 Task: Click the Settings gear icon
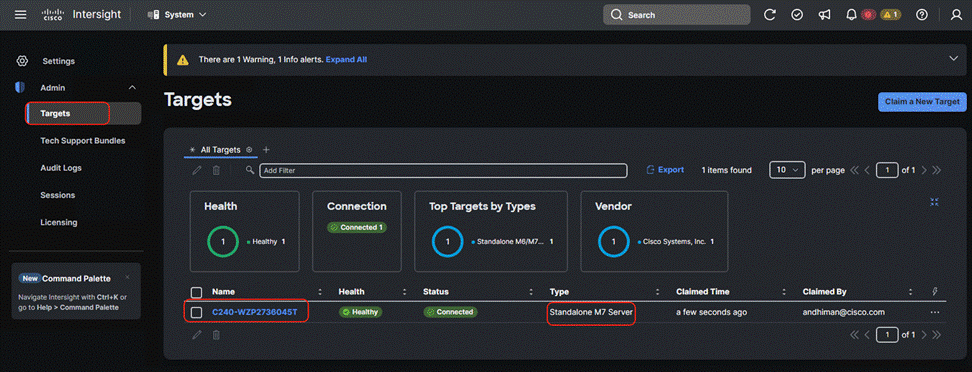coord(22,61)
